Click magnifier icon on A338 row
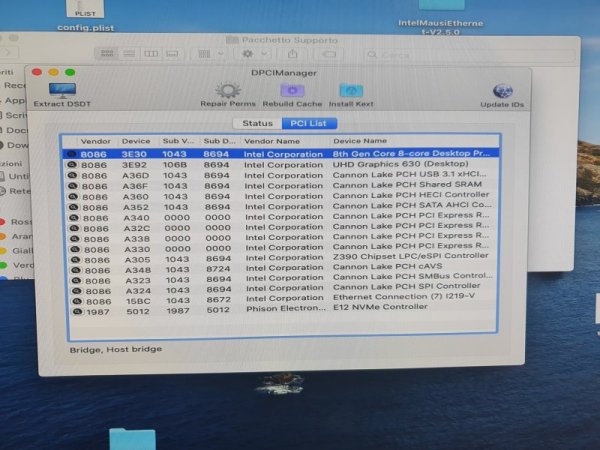 tap(75, 239)
